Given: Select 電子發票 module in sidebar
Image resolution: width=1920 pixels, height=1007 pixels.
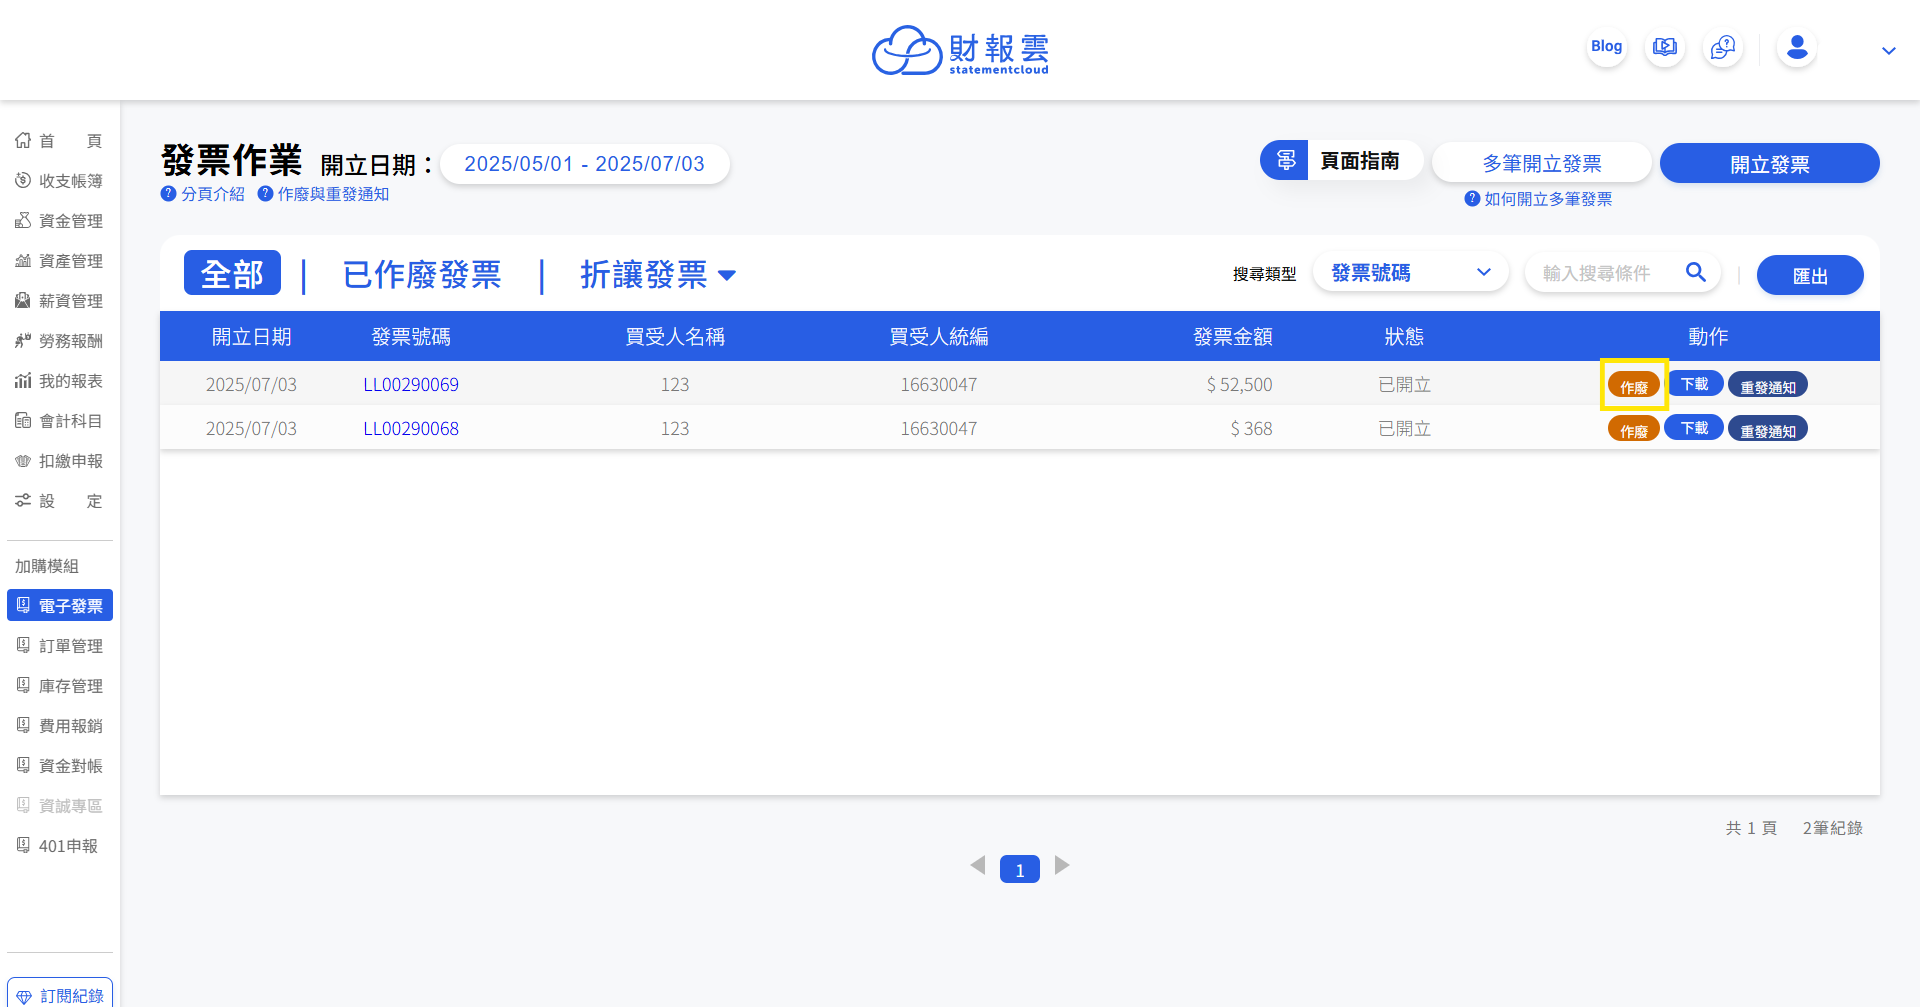Looking at the screenshot, I should (x=60, y=605).
